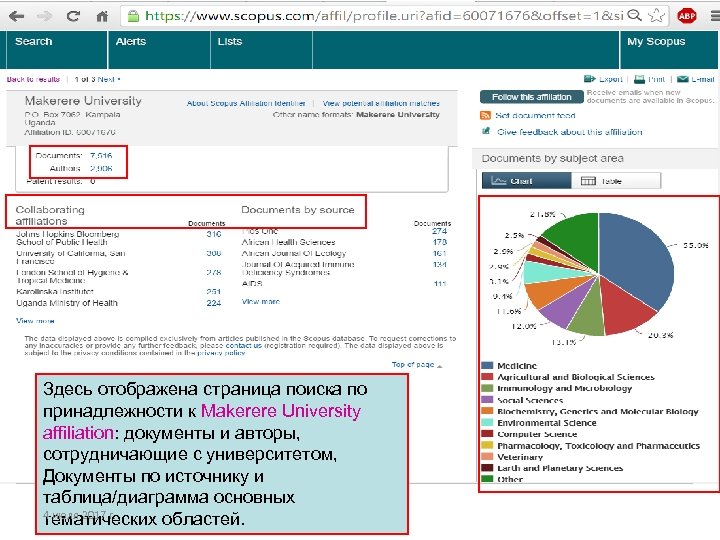
Task: Open View potential affiliation matches link
Action: [x=381, y=103]
